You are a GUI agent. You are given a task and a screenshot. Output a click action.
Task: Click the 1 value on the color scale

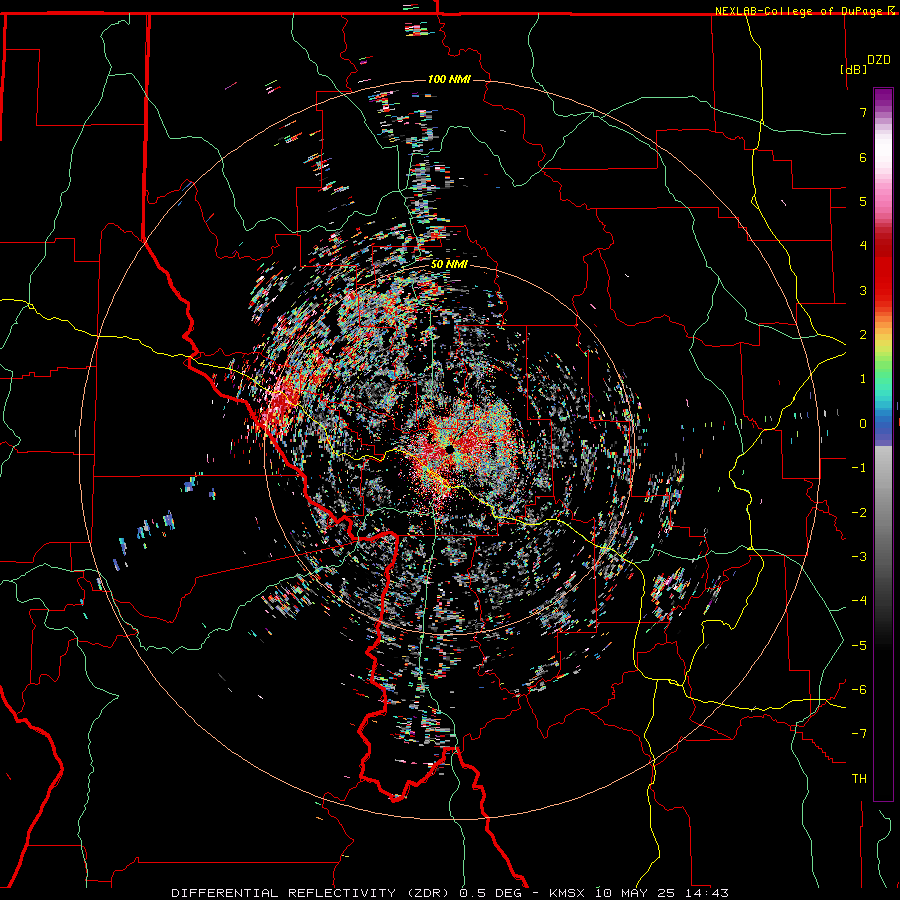pyautogui.click(x=863, y=379)
